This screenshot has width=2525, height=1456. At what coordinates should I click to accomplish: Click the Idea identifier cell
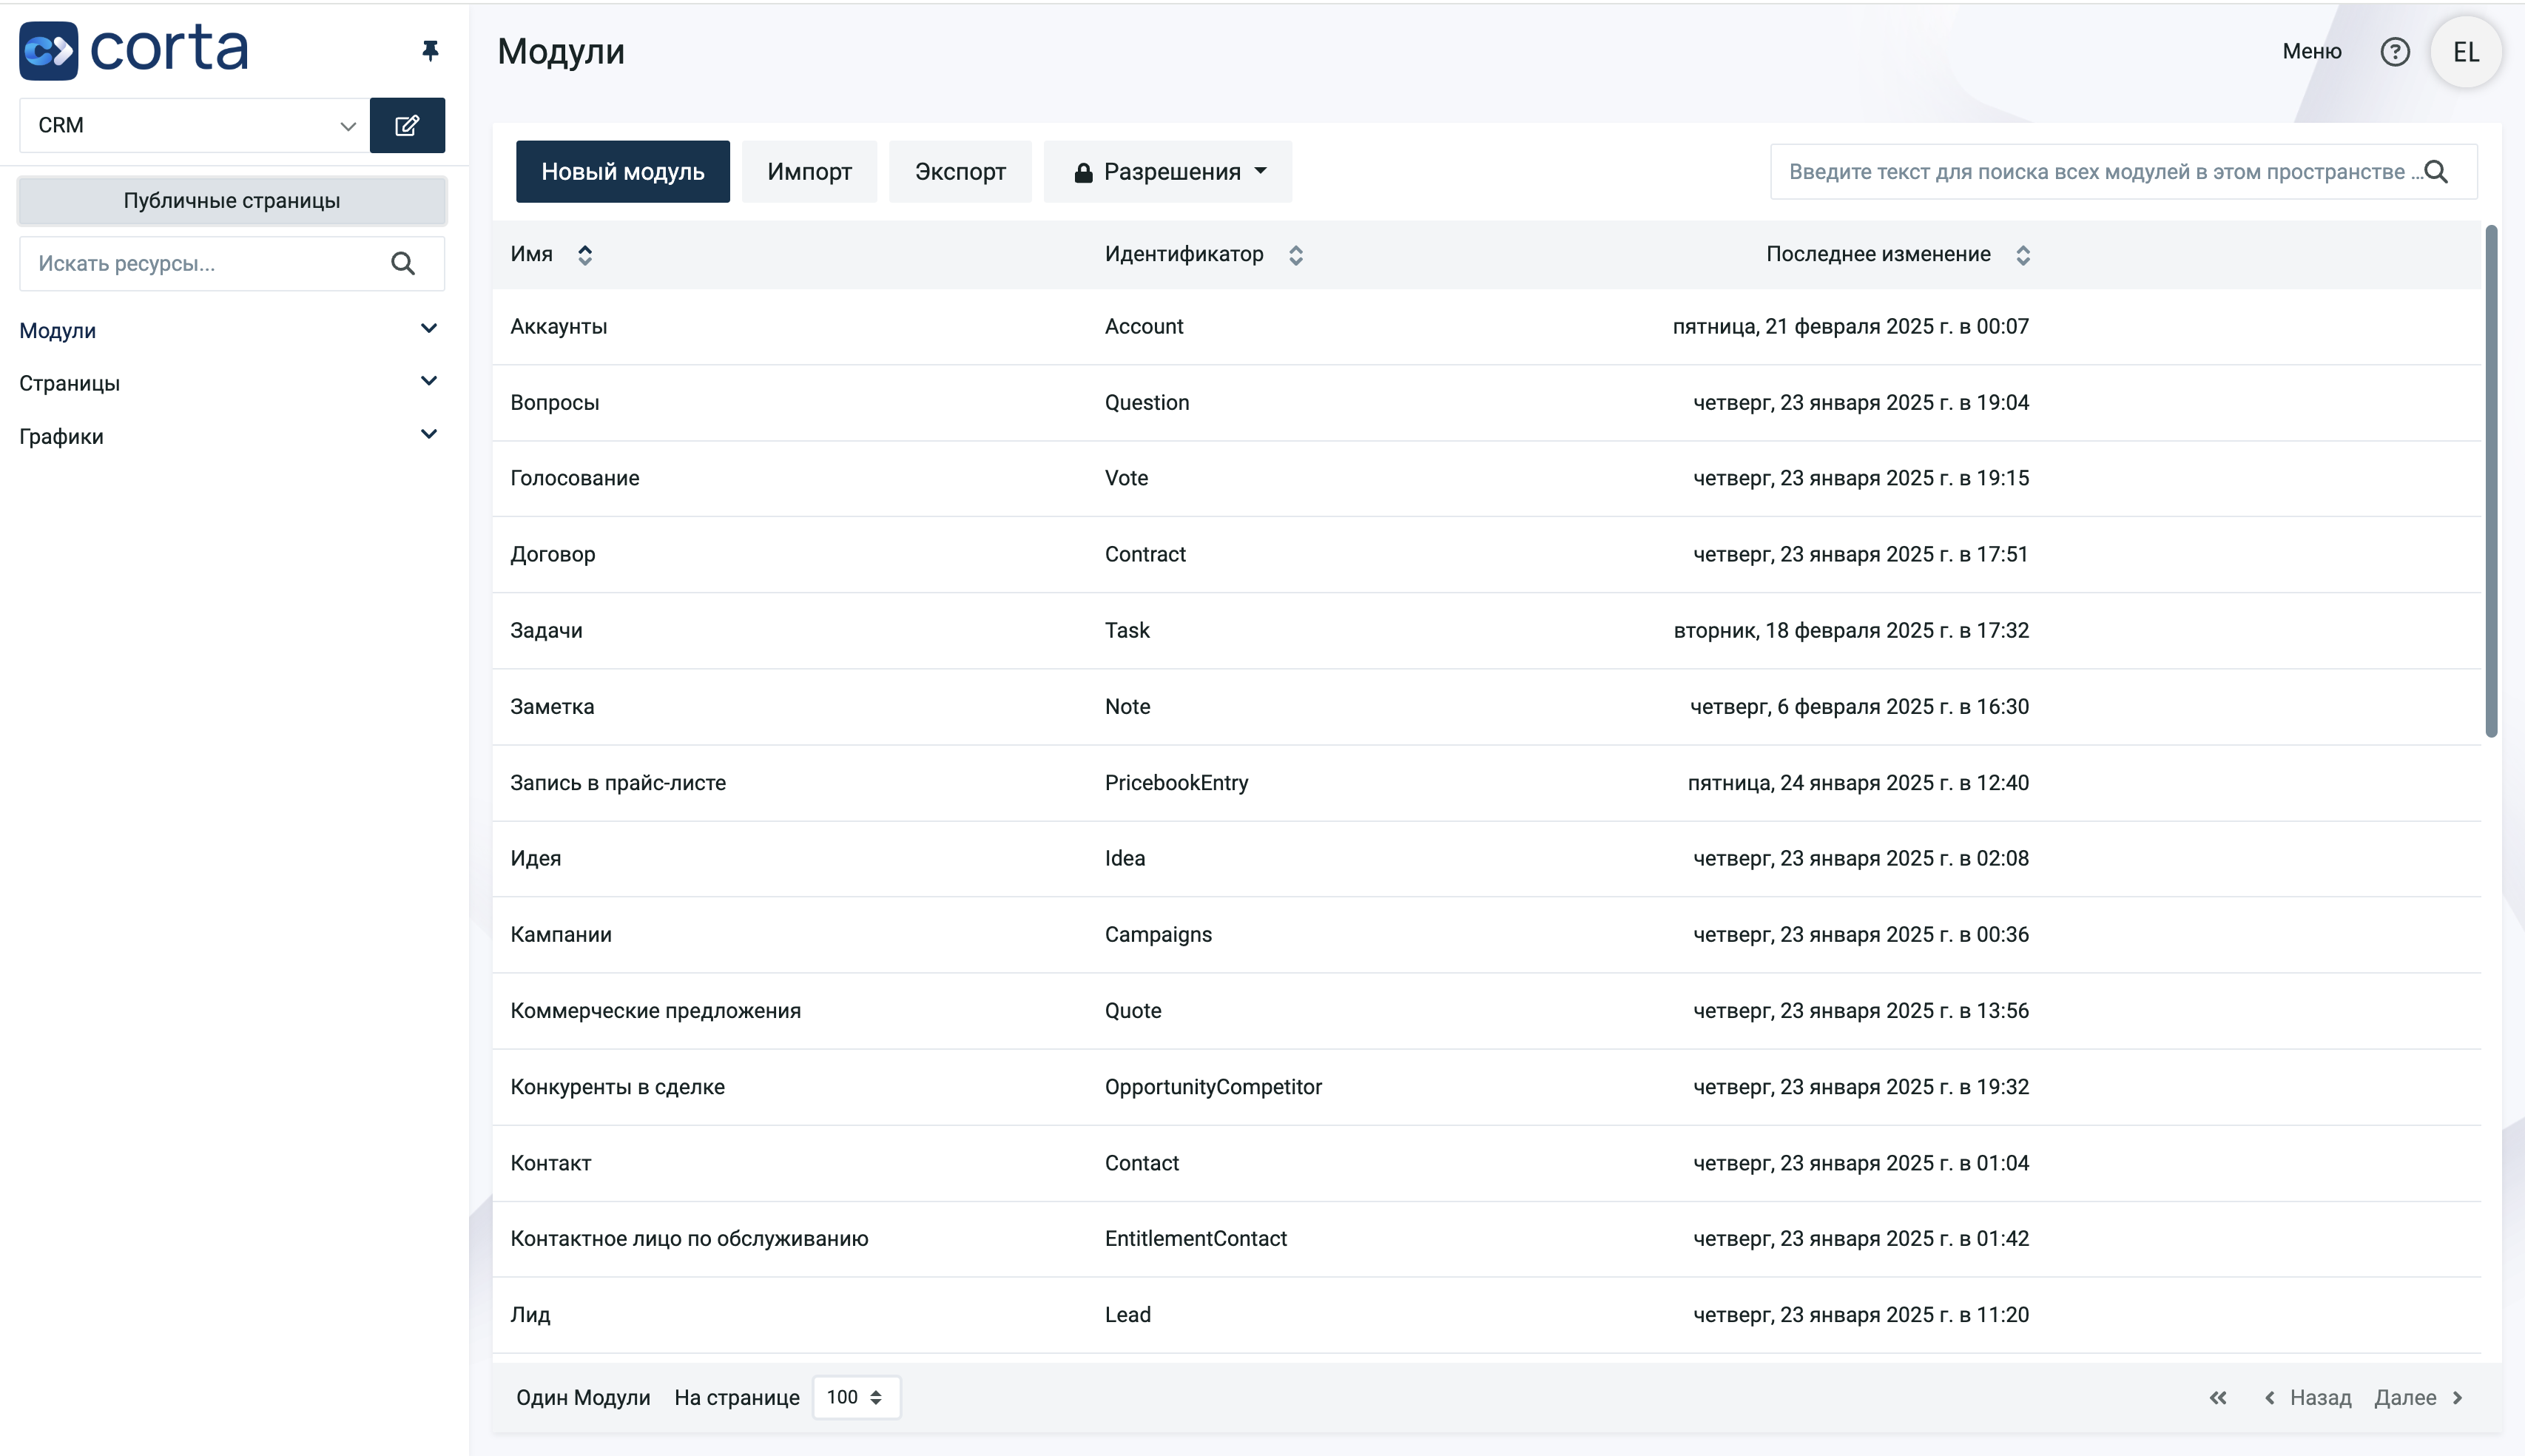pyautogui.click(x=1124, y=859)
